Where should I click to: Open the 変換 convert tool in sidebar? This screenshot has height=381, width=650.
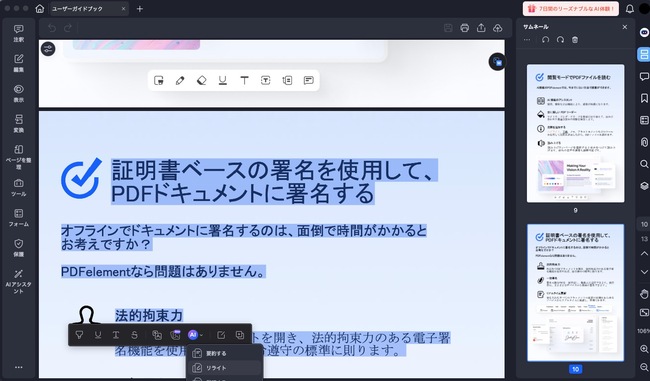click(19, 124)
